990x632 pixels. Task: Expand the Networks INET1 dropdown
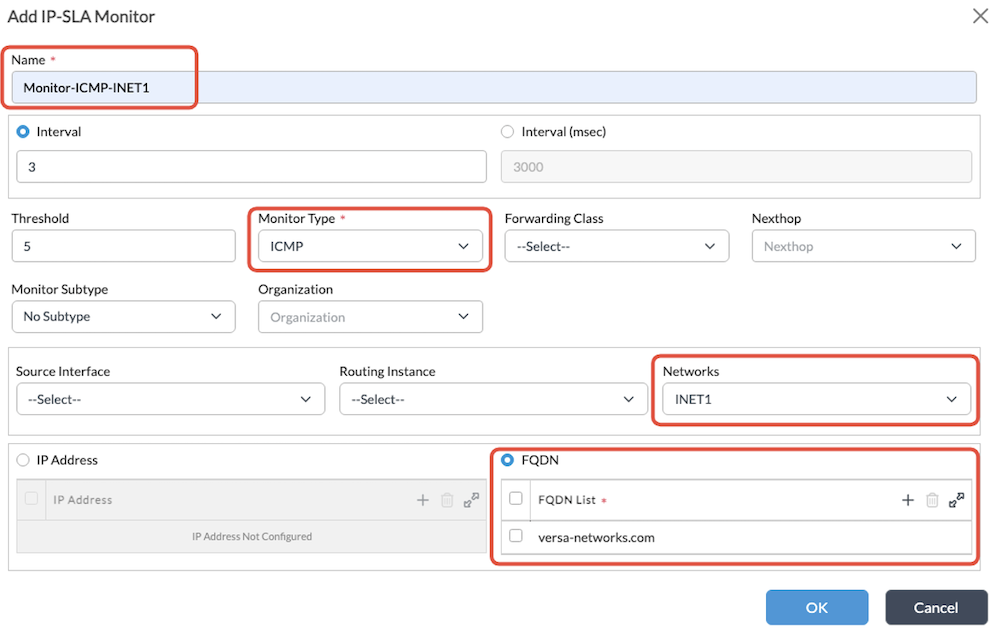point(816,399)
